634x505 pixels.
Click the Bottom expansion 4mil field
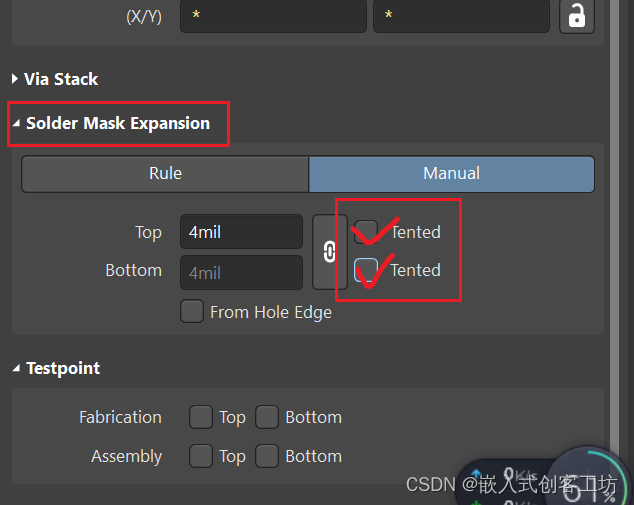pyautogui.click(x=241, y=272)
